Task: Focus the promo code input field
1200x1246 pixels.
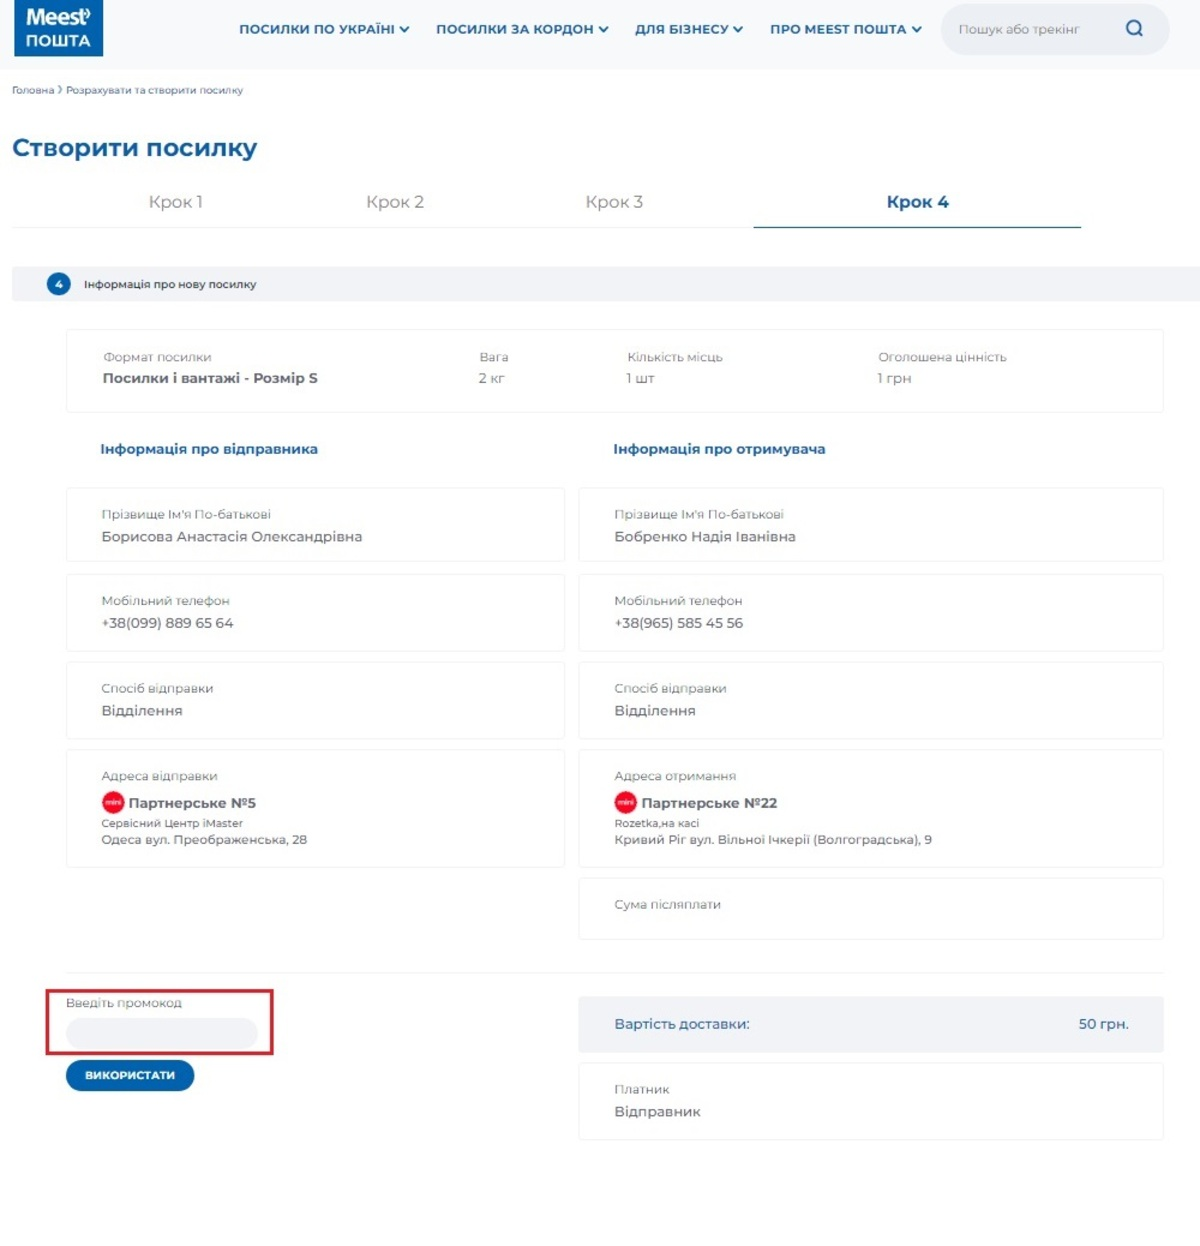Action: click(162, 1033)
